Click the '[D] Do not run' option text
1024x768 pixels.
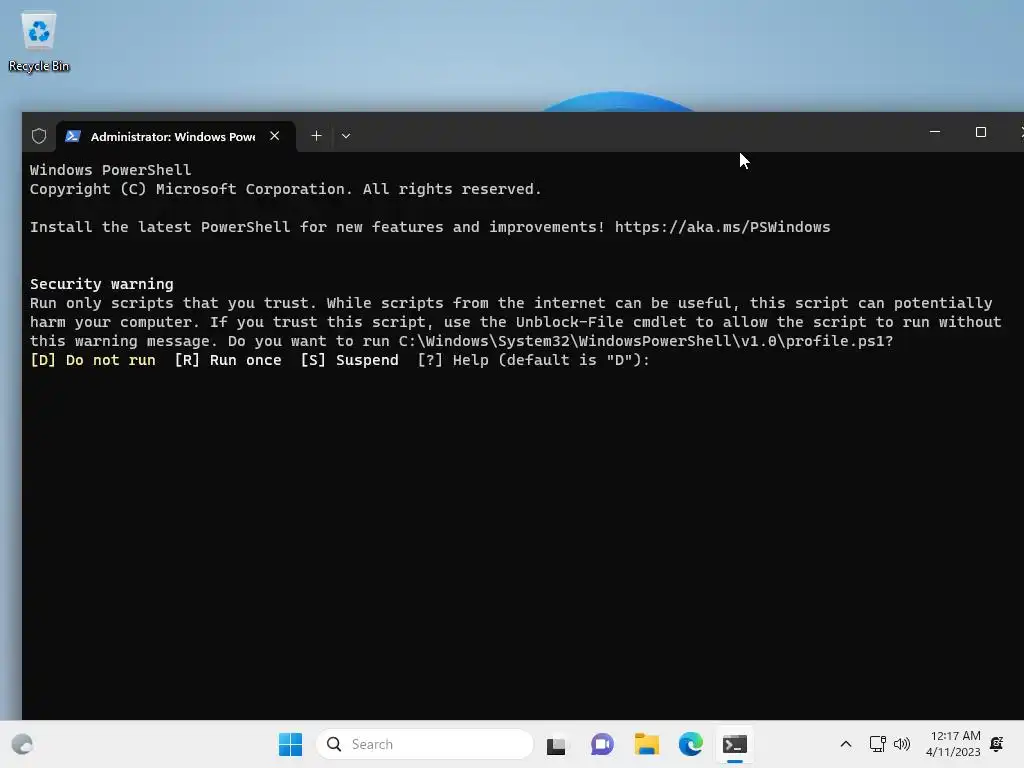click(93, 360)
